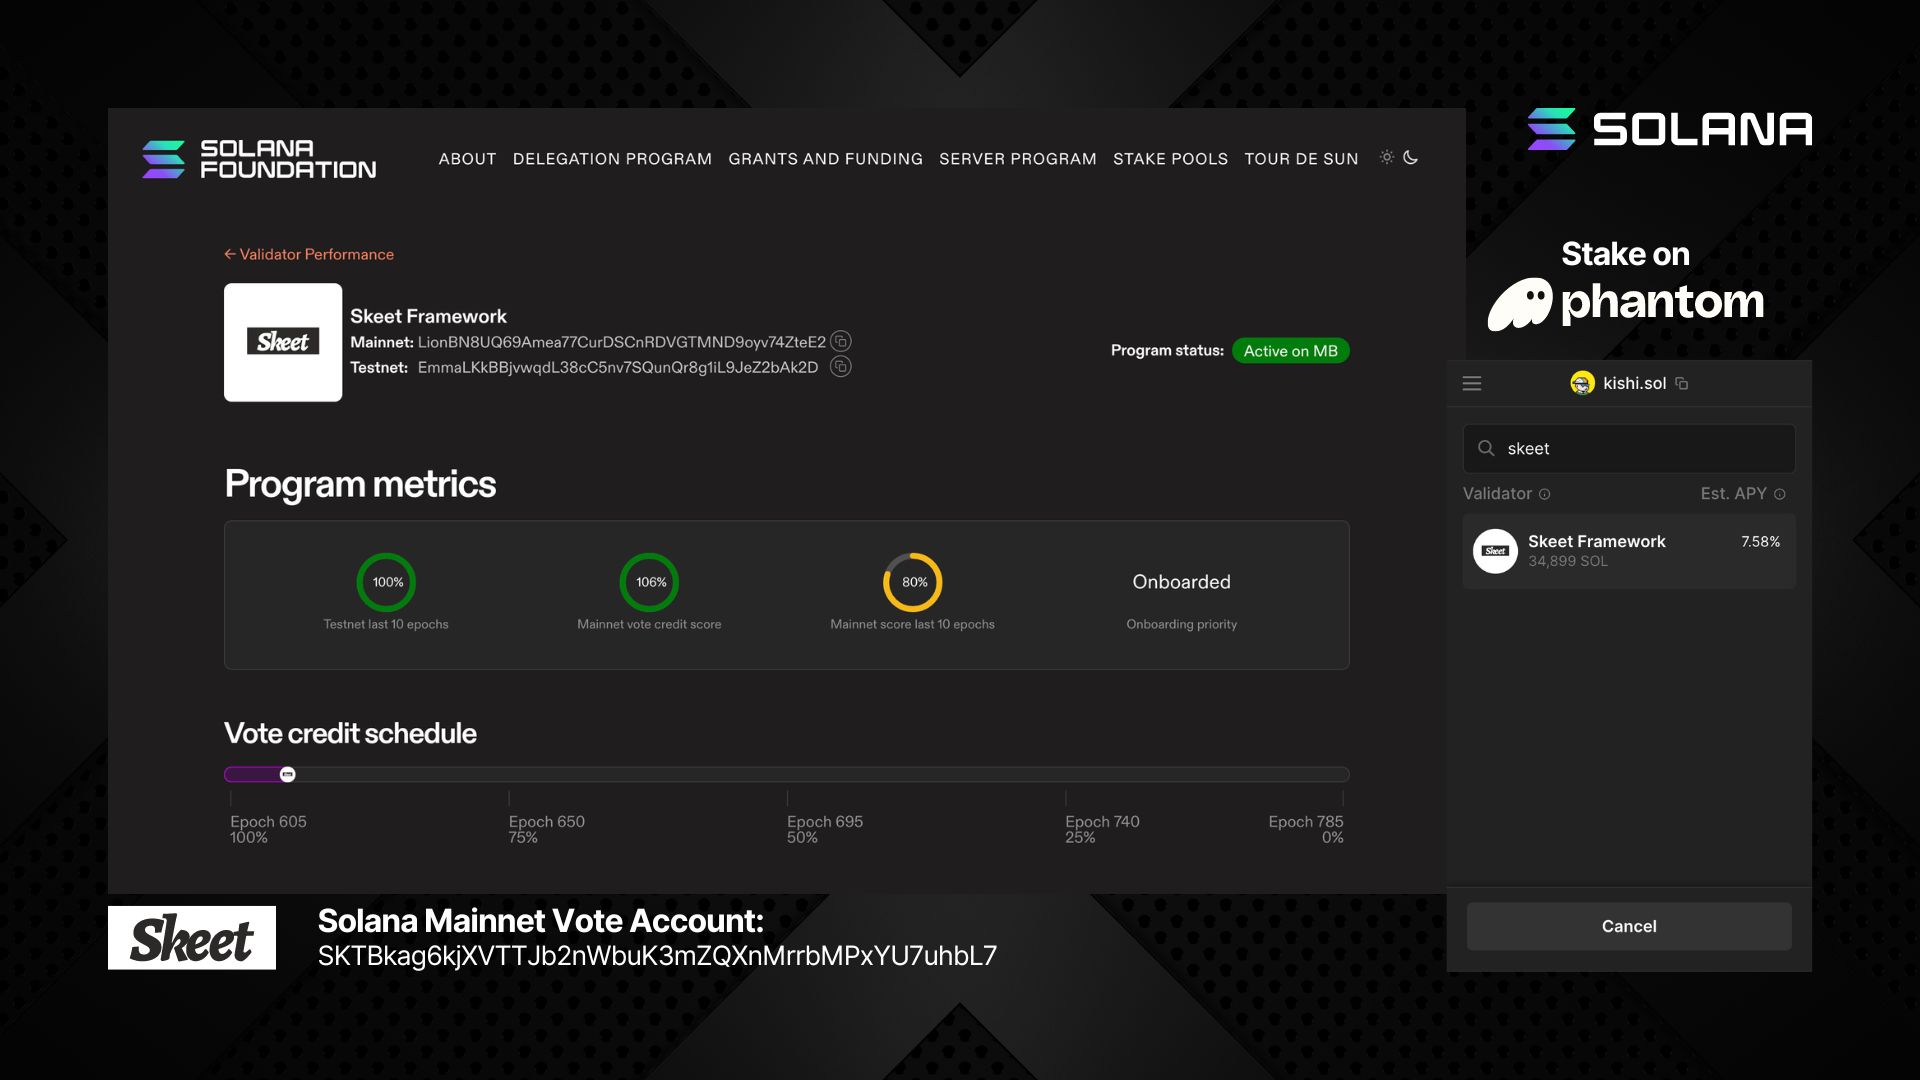This screenshot has width=1920, height=1080.
Task: Switch to light mode with the sun icon
Action: (1387, 157)
